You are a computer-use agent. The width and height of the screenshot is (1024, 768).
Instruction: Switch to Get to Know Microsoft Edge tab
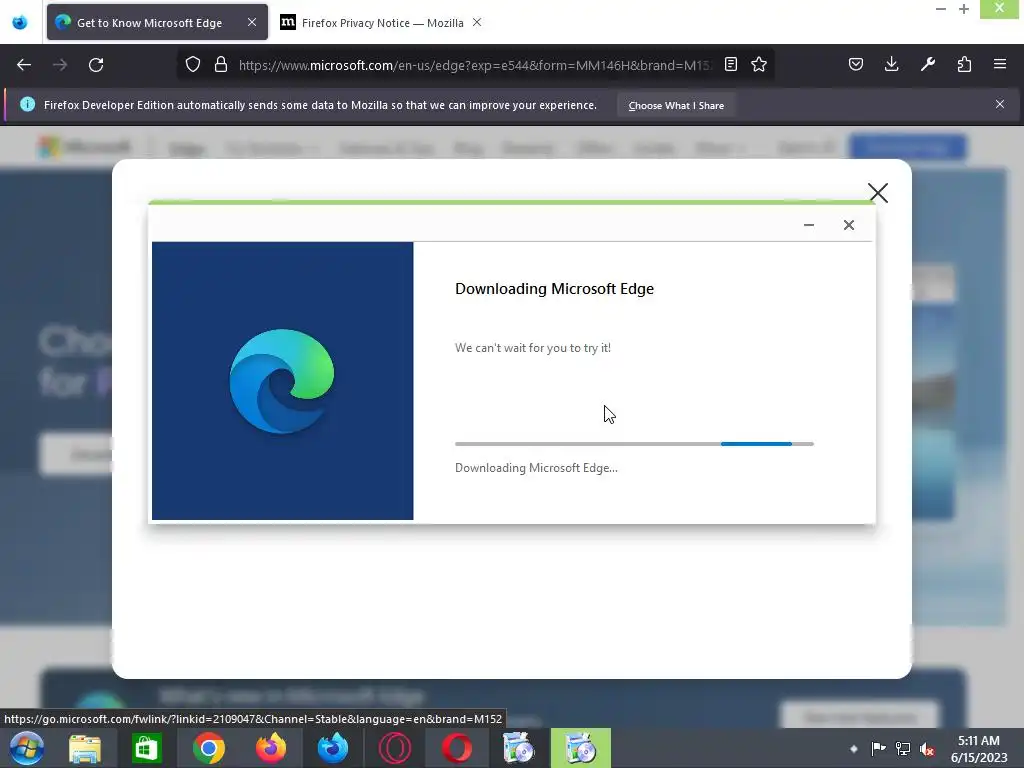[157, 22]
